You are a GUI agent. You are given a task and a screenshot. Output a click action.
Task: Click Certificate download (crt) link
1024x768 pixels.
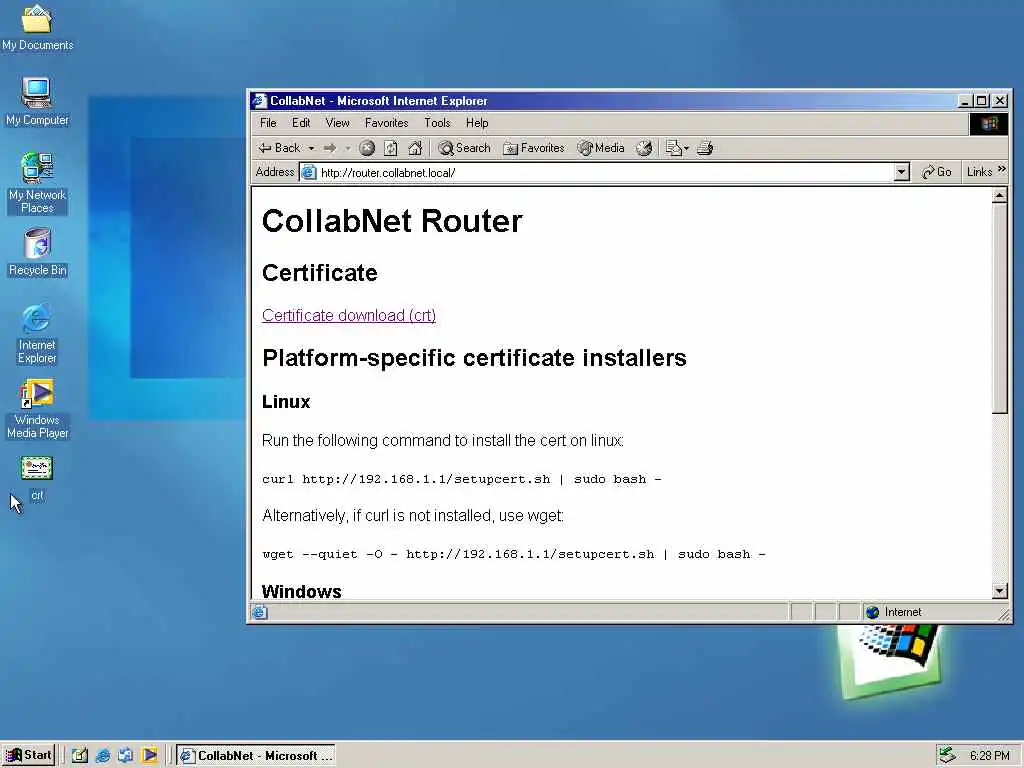coord(349,315)
